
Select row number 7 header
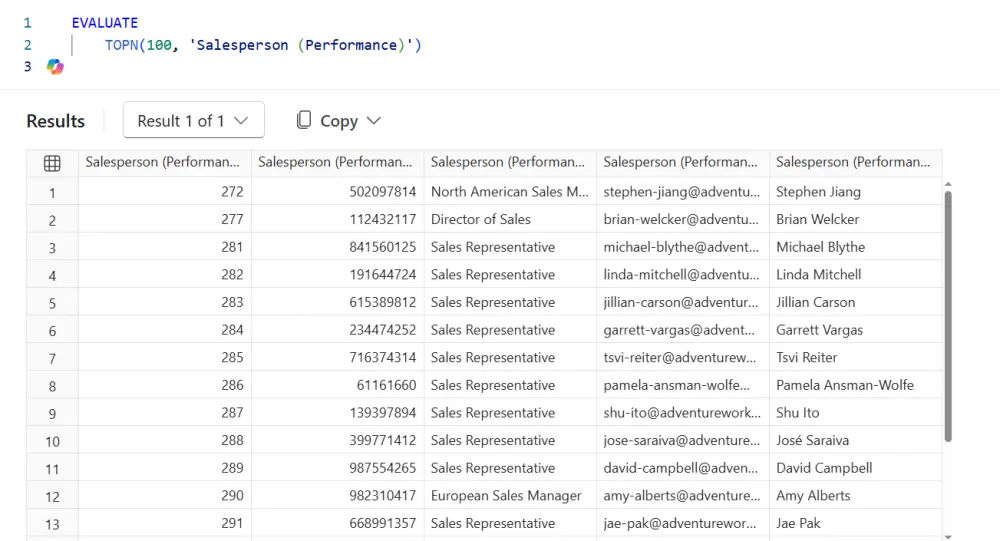coord(52,359)
